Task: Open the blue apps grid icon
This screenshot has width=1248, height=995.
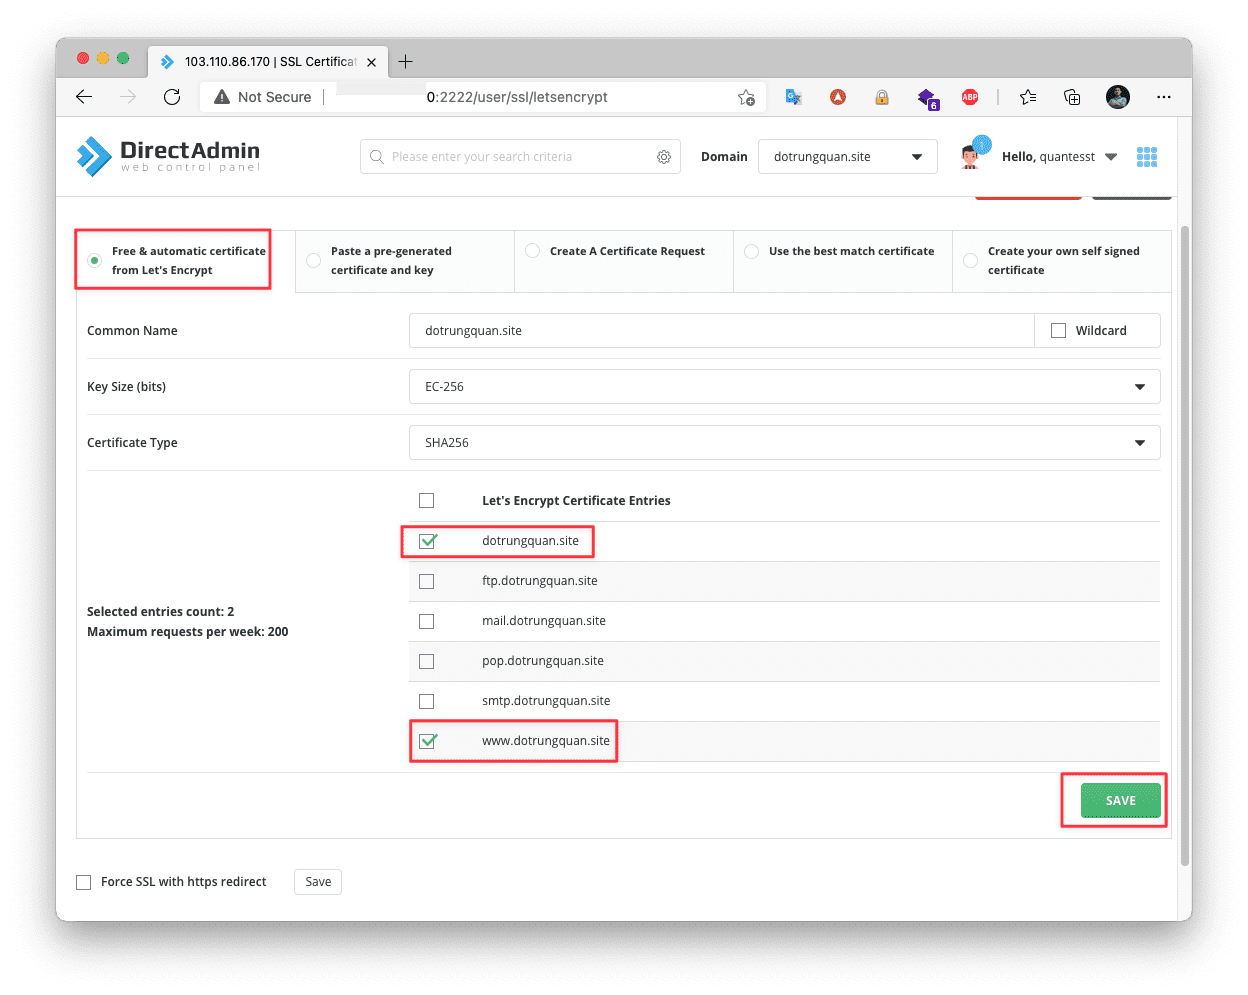Action: [1146, 156]
